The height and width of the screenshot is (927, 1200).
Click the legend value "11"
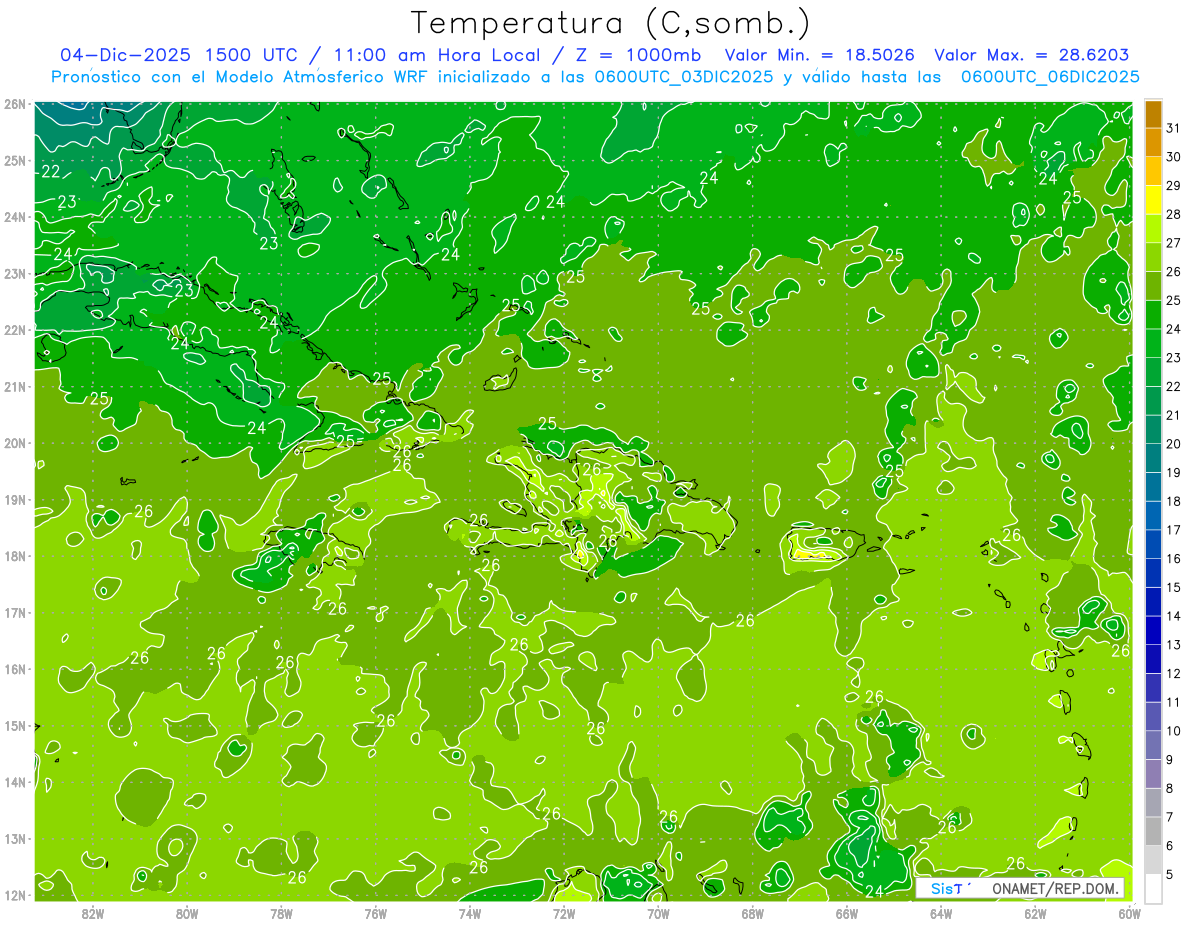[x=1174, y=702]
